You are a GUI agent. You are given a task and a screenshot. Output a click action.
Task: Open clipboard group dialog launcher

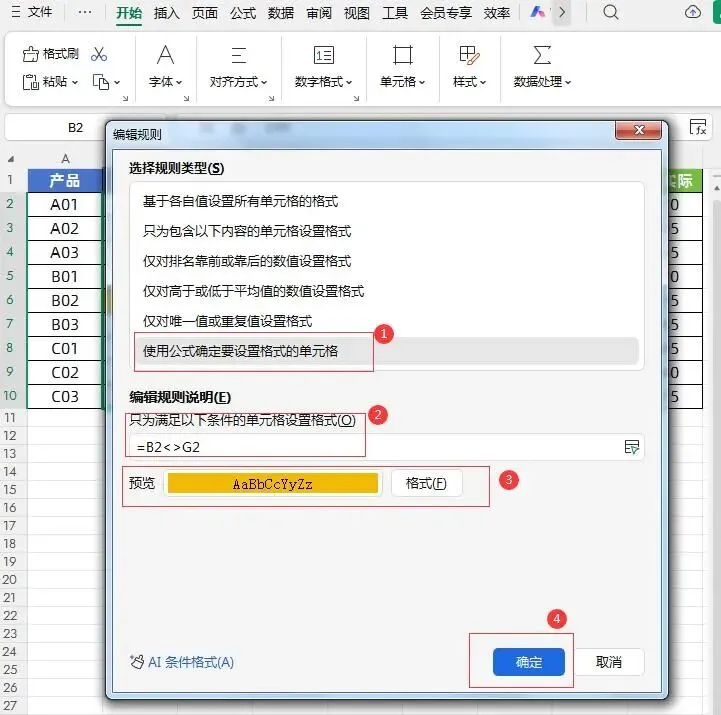point(125,98)
